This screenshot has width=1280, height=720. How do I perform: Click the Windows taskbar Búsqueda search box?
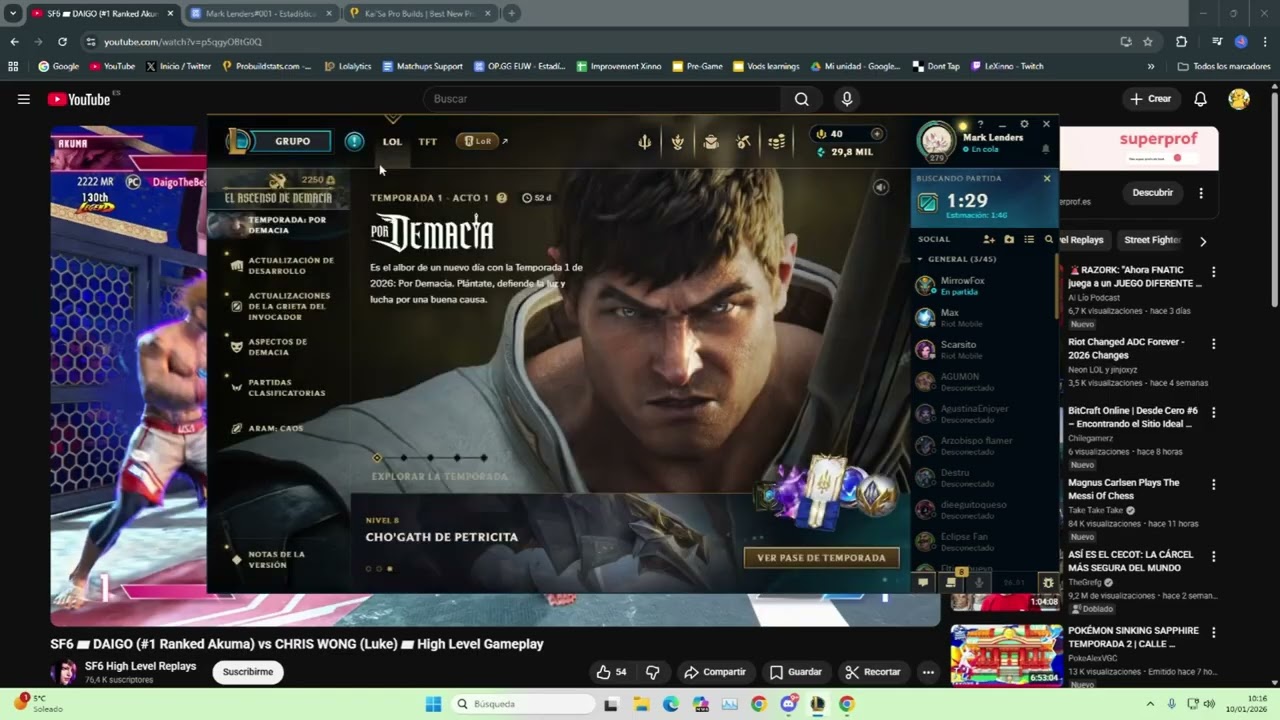[x=525, y=704]
